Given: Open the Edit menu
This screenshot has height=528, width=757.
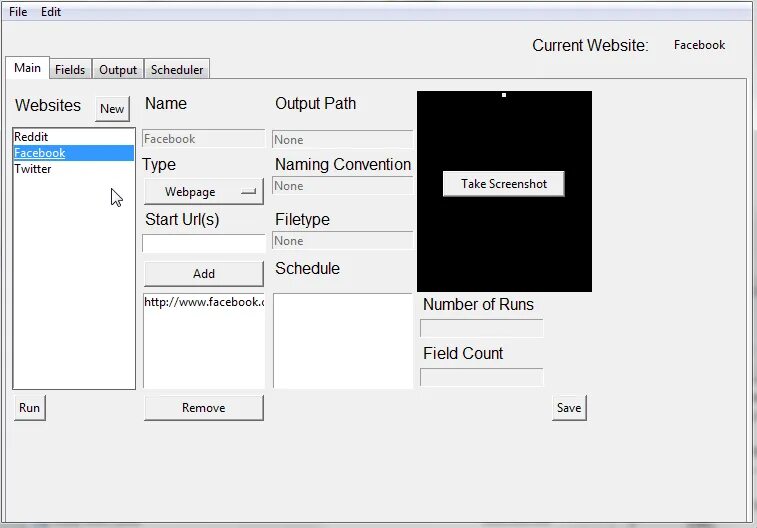Looking at the screenshot, I should pos(51,12).
